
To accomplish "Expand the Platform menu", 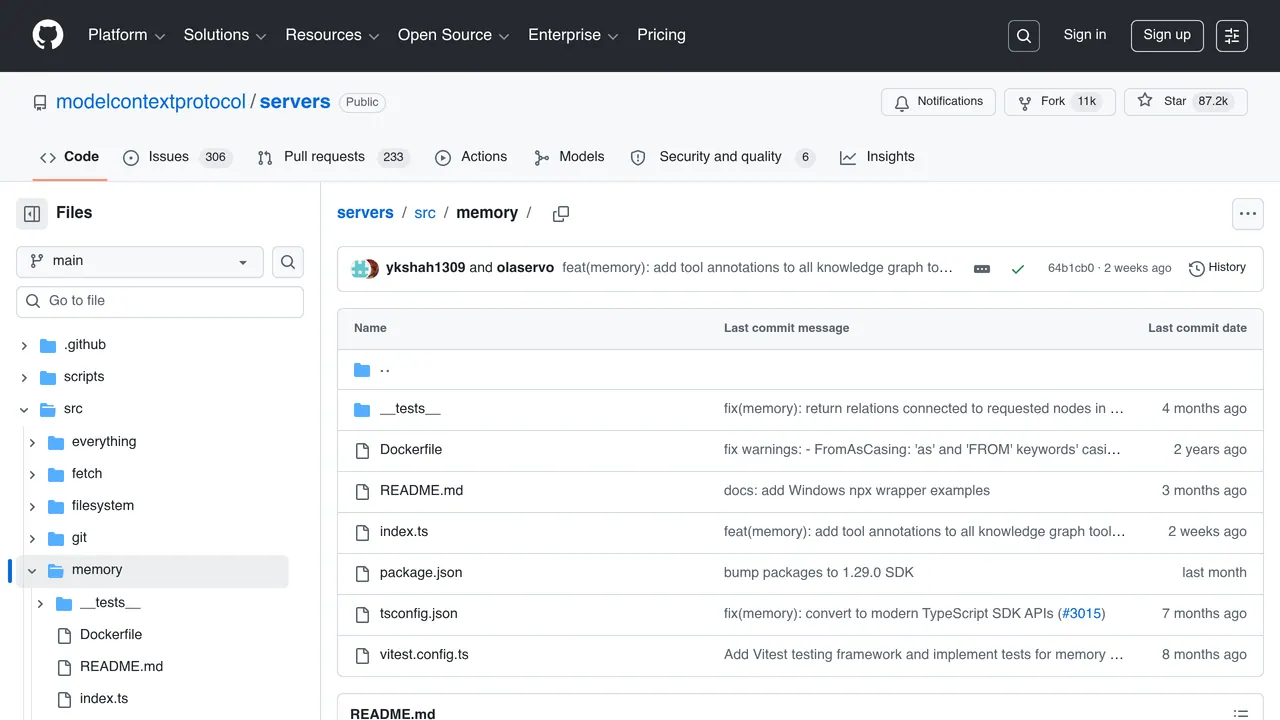I will pyautogui.click(x=127, y=35).
